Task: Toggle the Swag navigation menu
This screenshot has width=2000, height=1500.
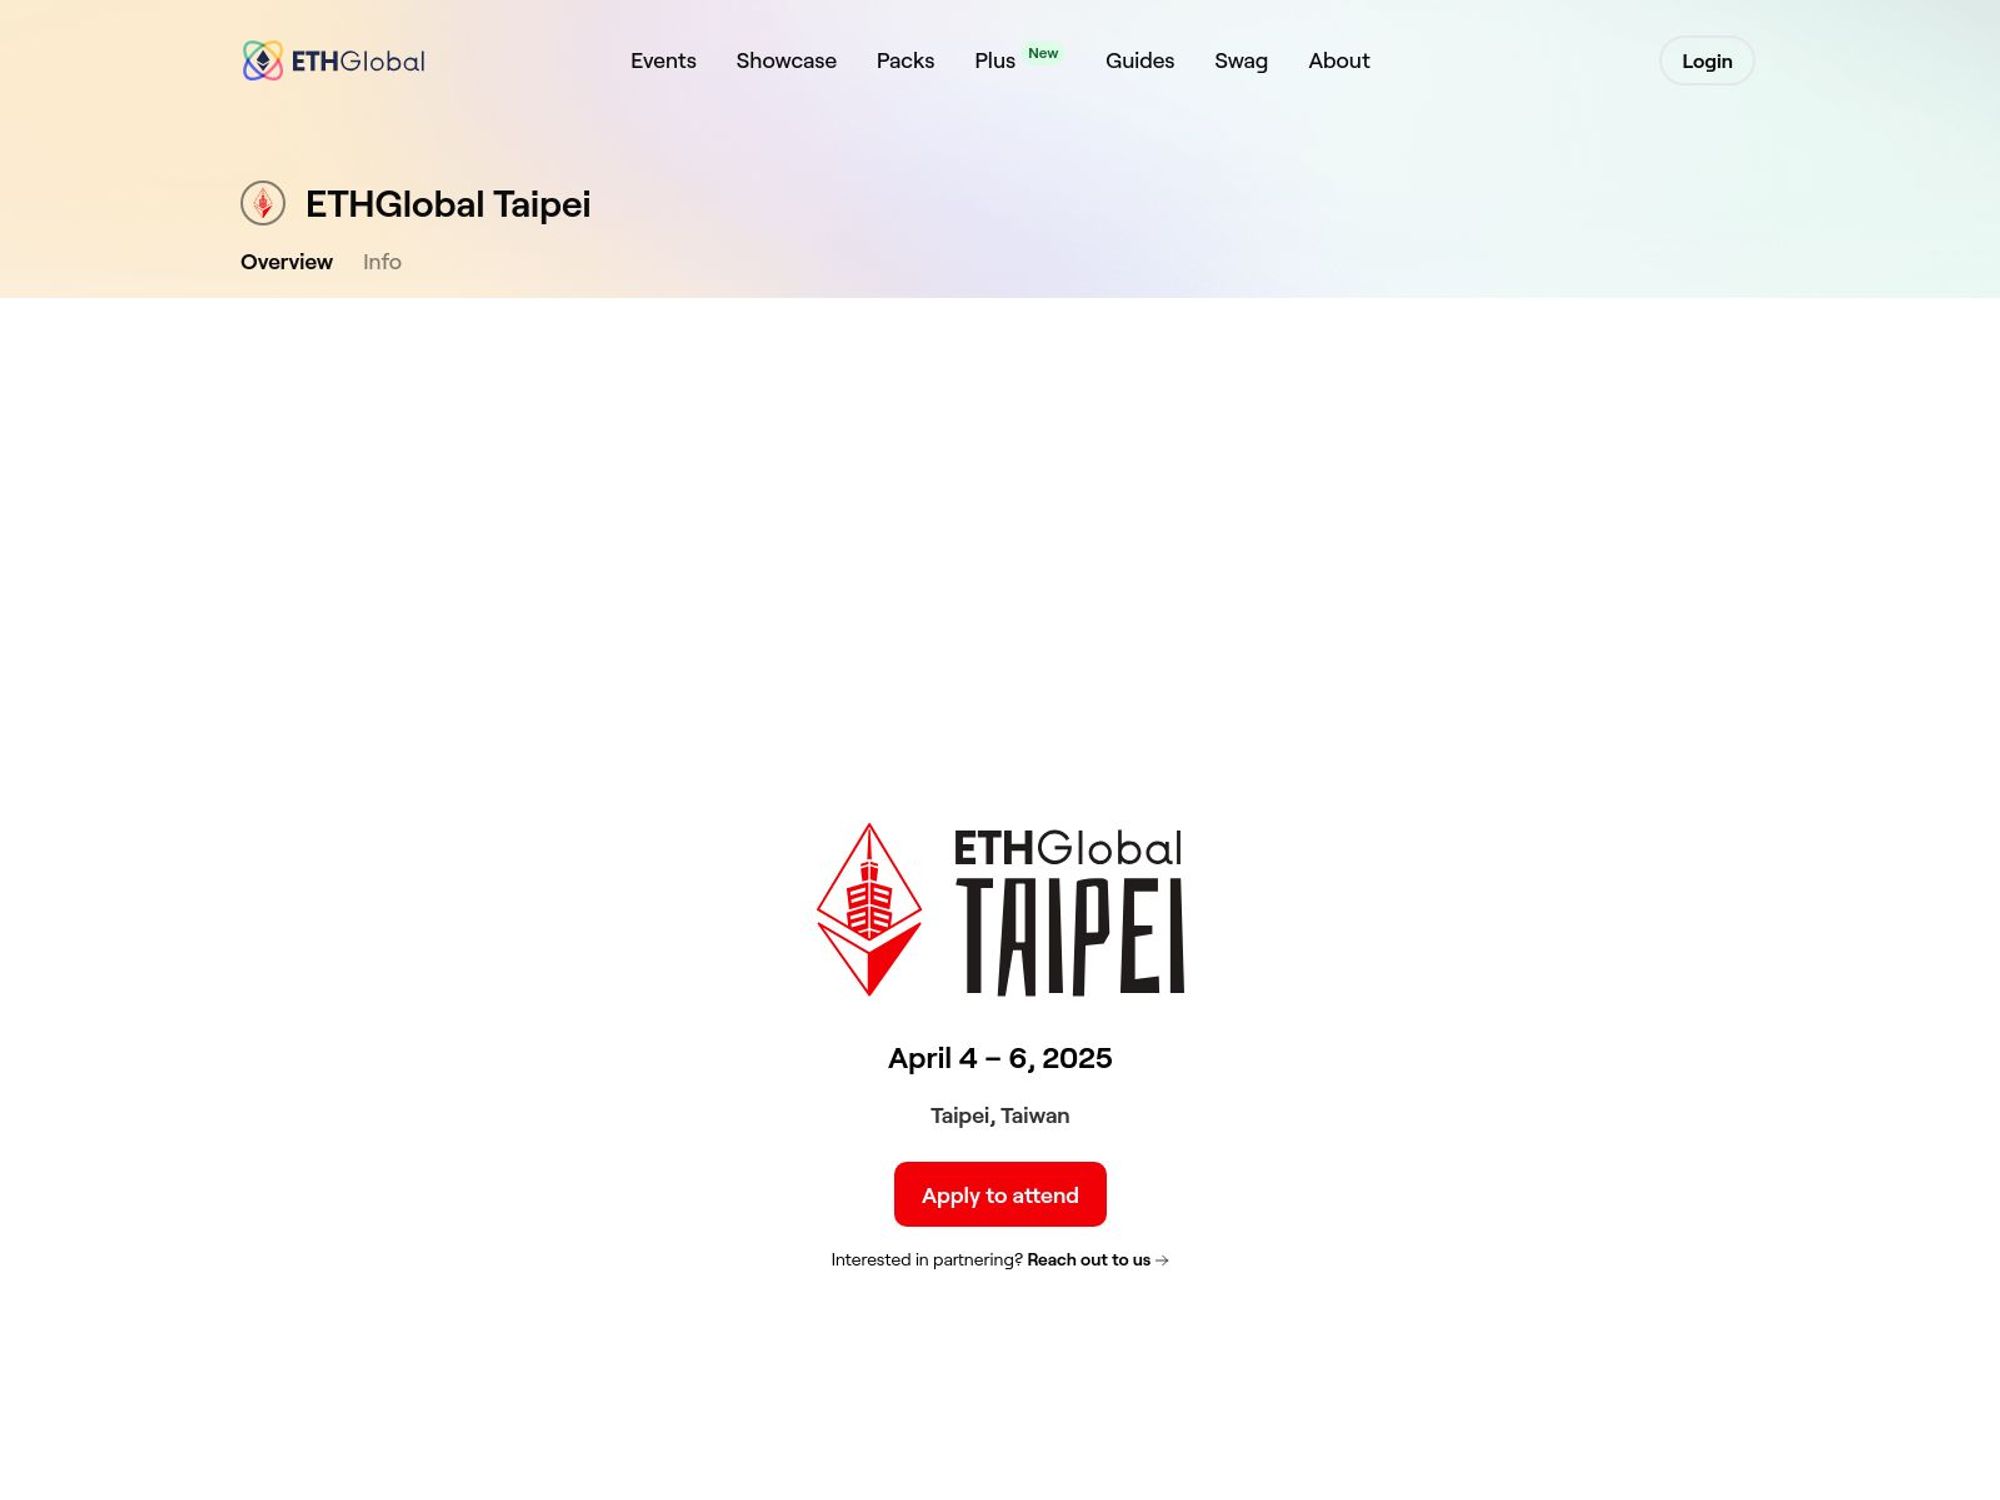Action: (1241, 60)
